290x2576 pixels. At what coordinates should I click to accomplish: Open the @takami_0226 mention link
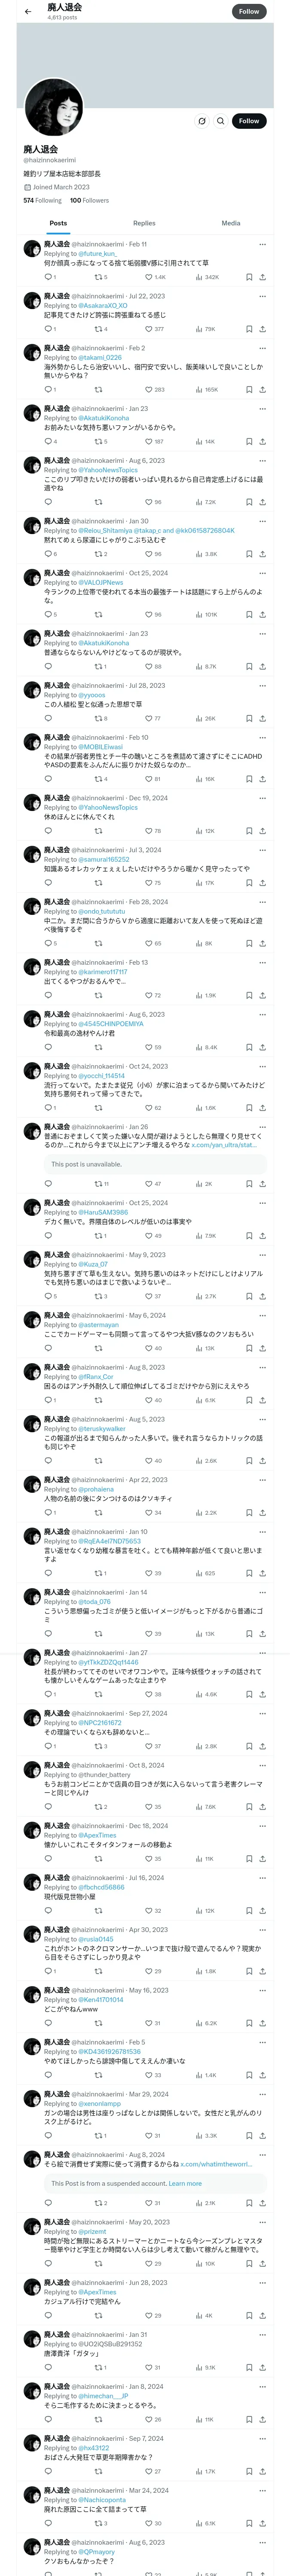(x=100, y=357)
